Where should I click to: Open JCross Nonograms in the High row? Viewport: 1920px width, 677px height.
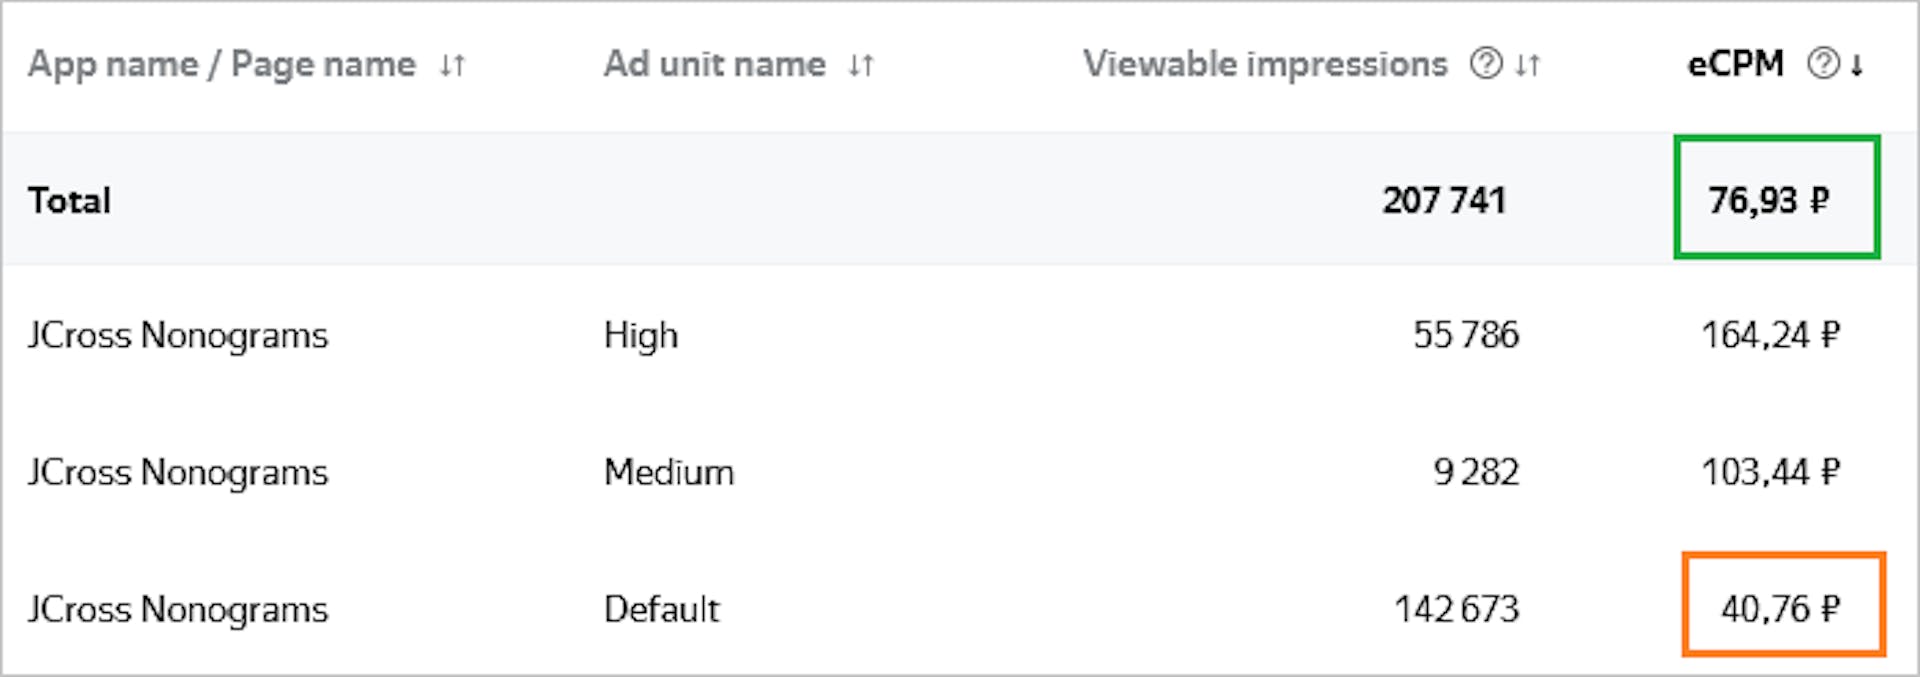(x=178, y=335)
